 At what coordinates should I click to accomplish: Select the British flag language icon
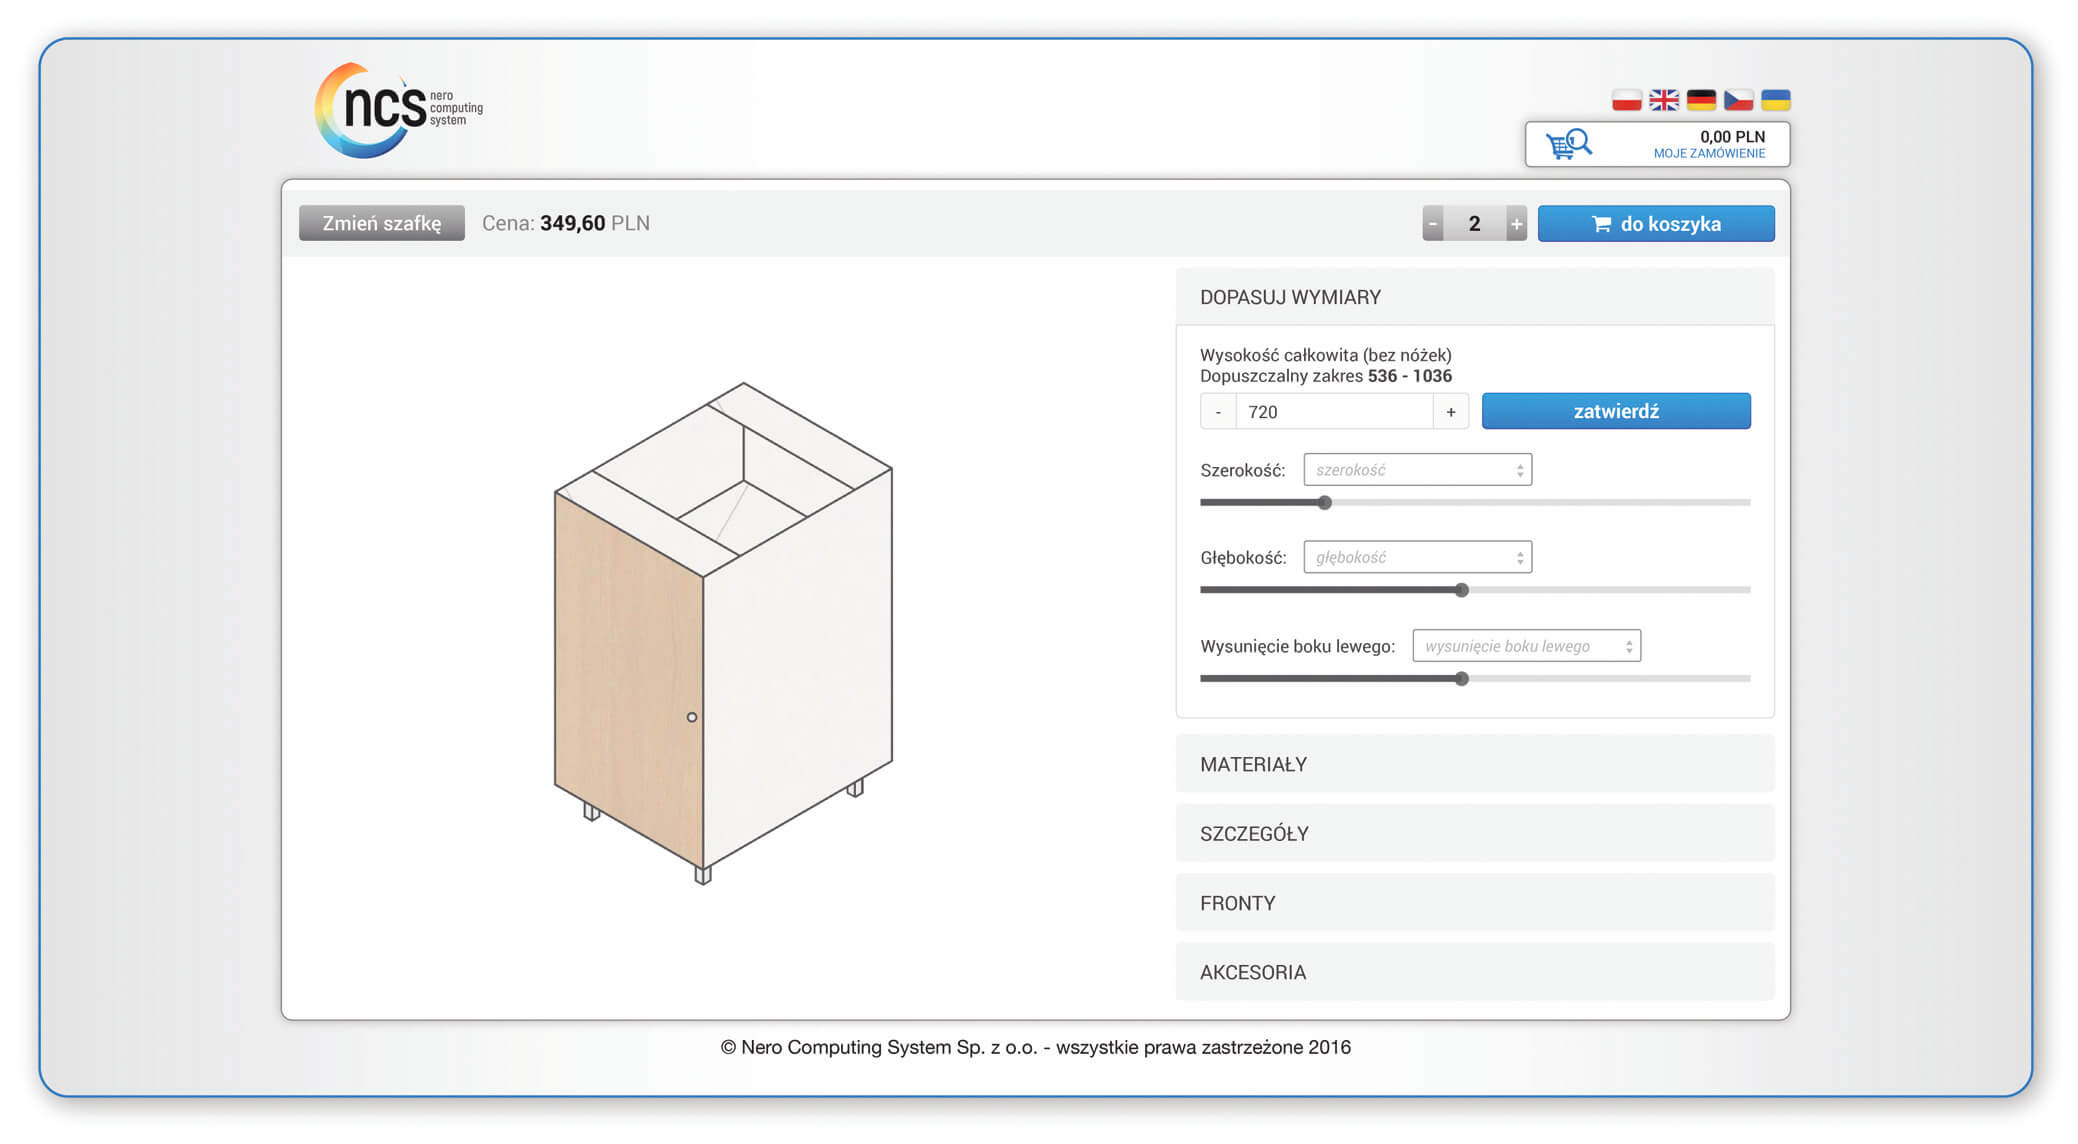point(1664,100)
